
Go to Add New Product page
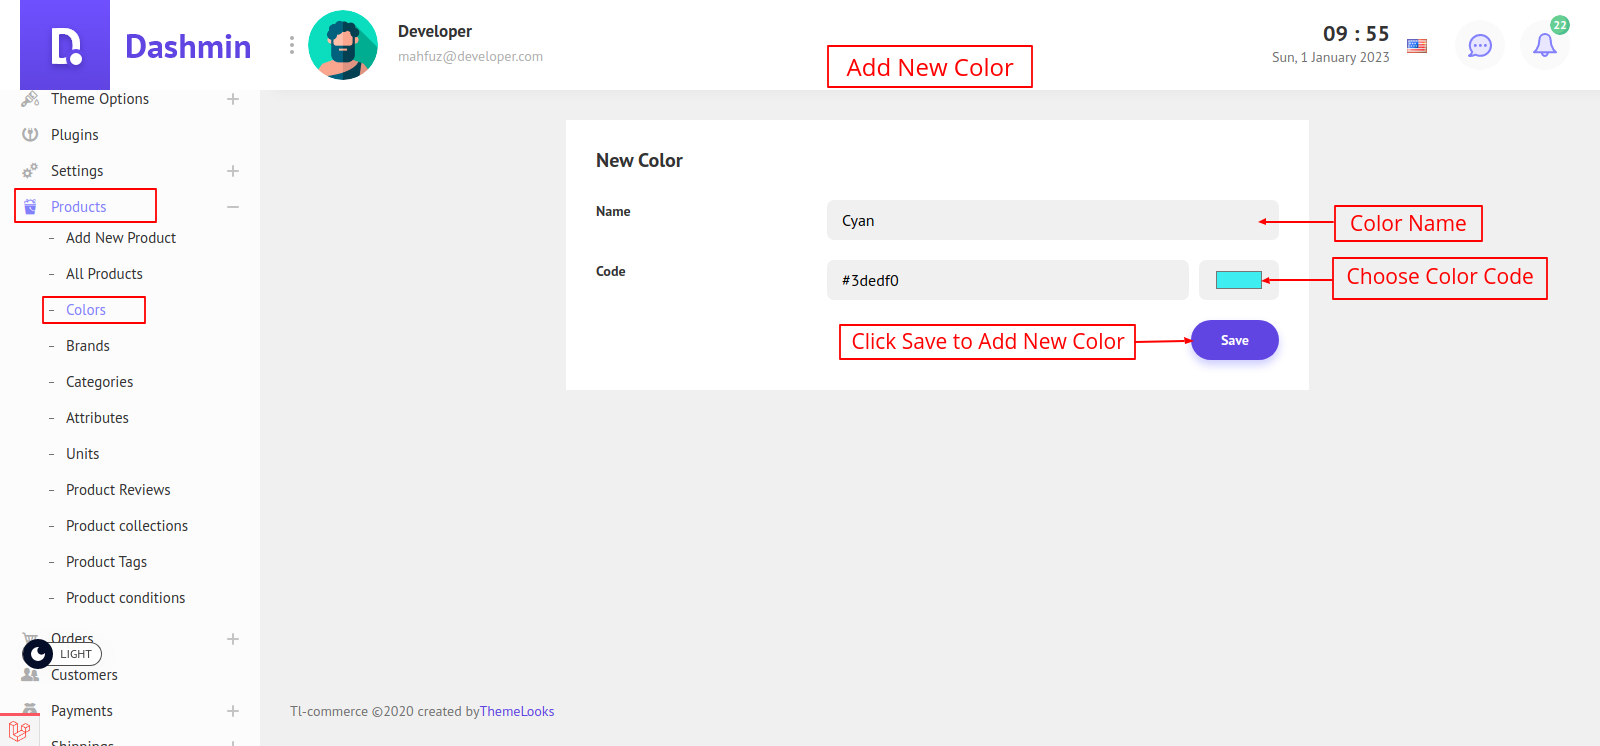tap(121, 238)
